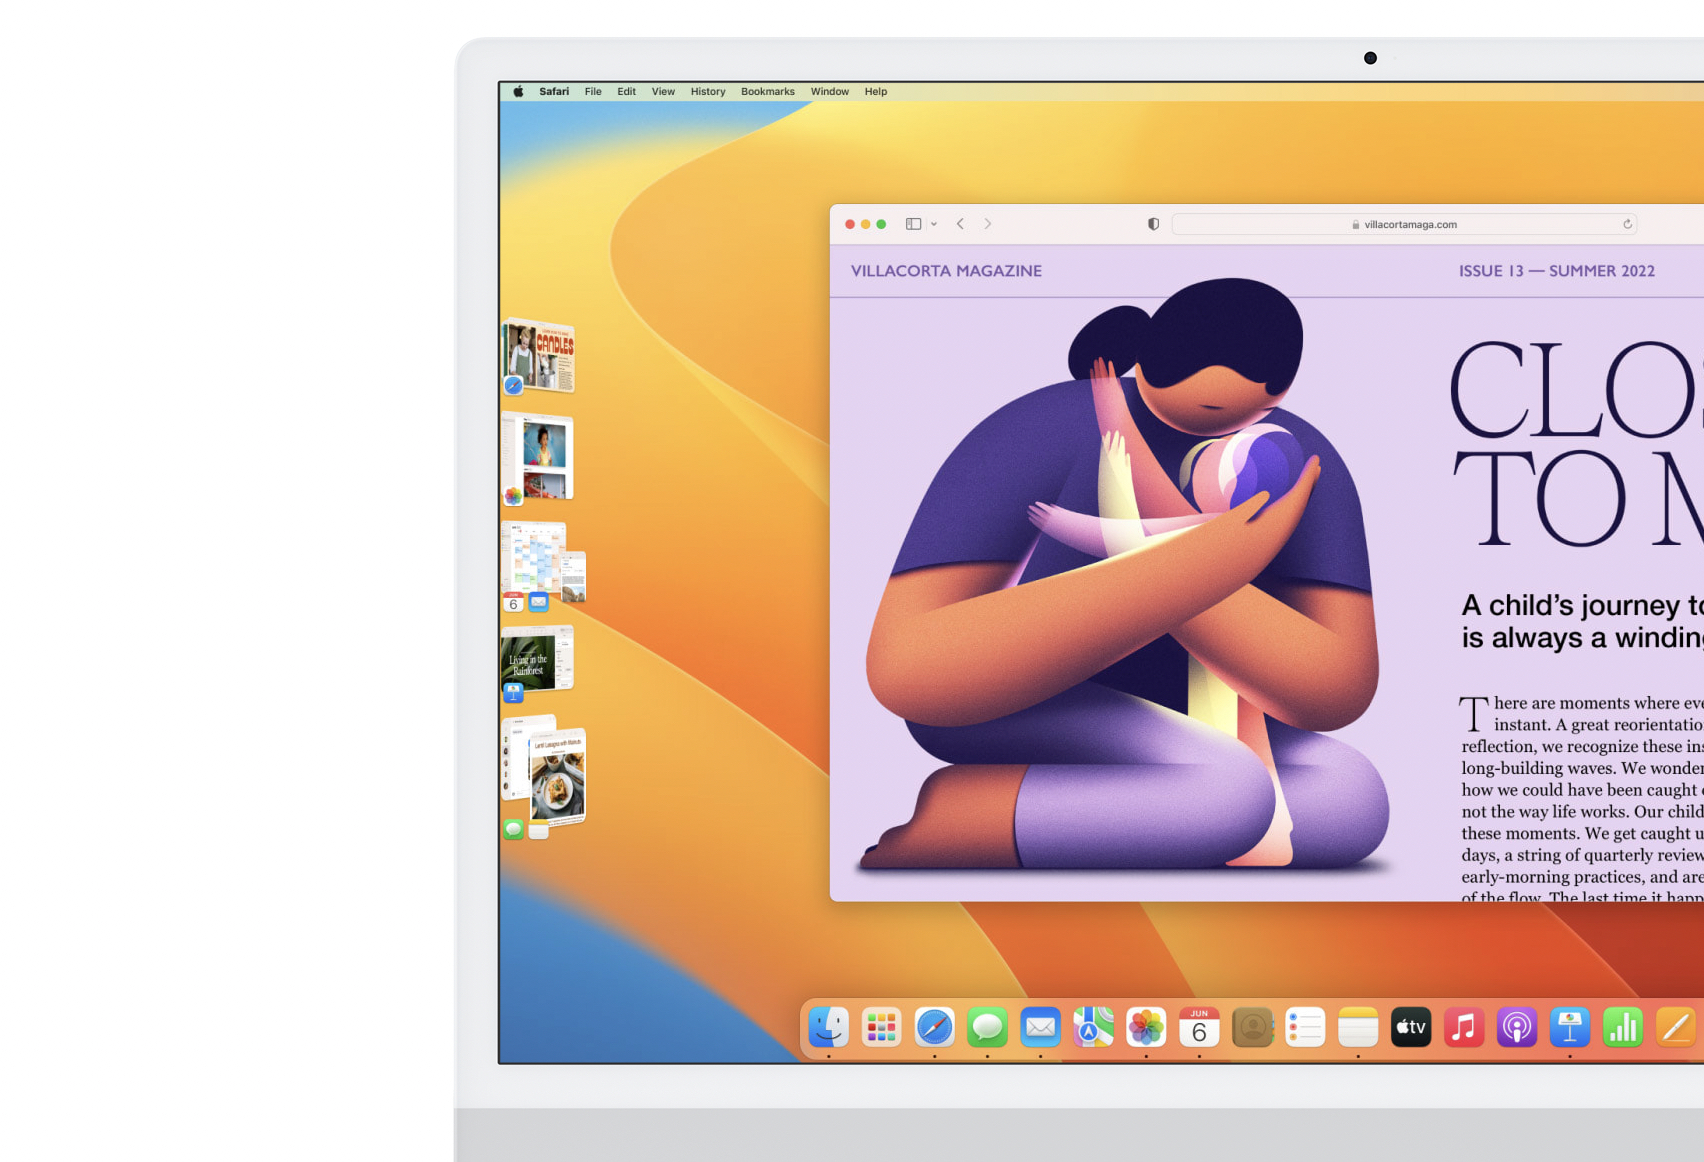Open Music from the Dock
The height and width of the screenshot is (1162, 1704).
point(1464,1027)
